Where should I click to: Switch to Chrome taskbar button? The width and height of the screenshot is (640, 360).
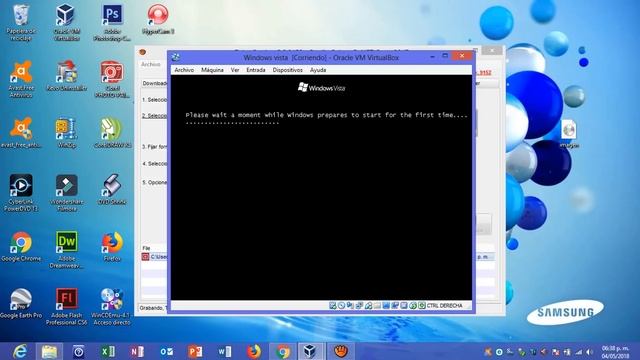[282, 351]
